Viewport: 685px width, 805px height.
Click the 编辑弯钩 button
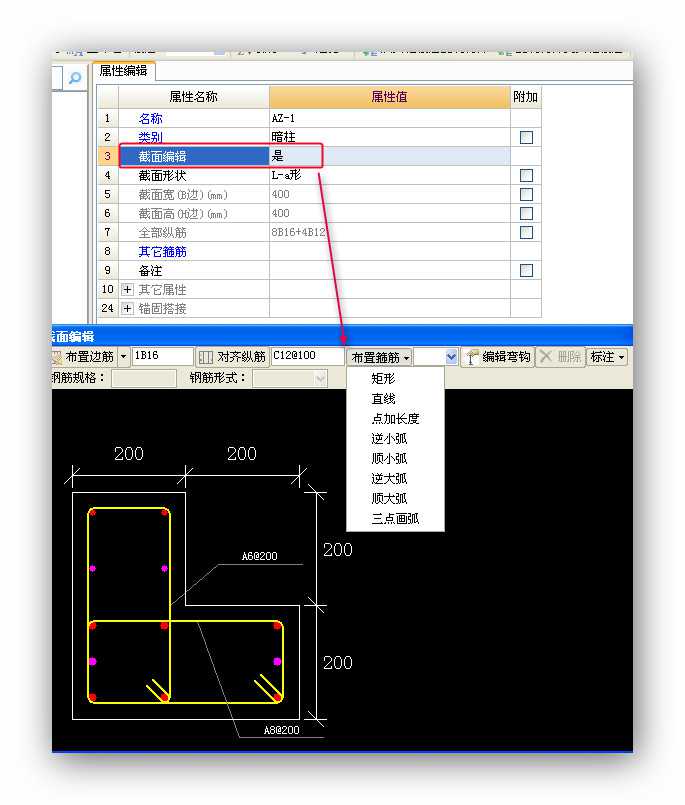point(498,357)
